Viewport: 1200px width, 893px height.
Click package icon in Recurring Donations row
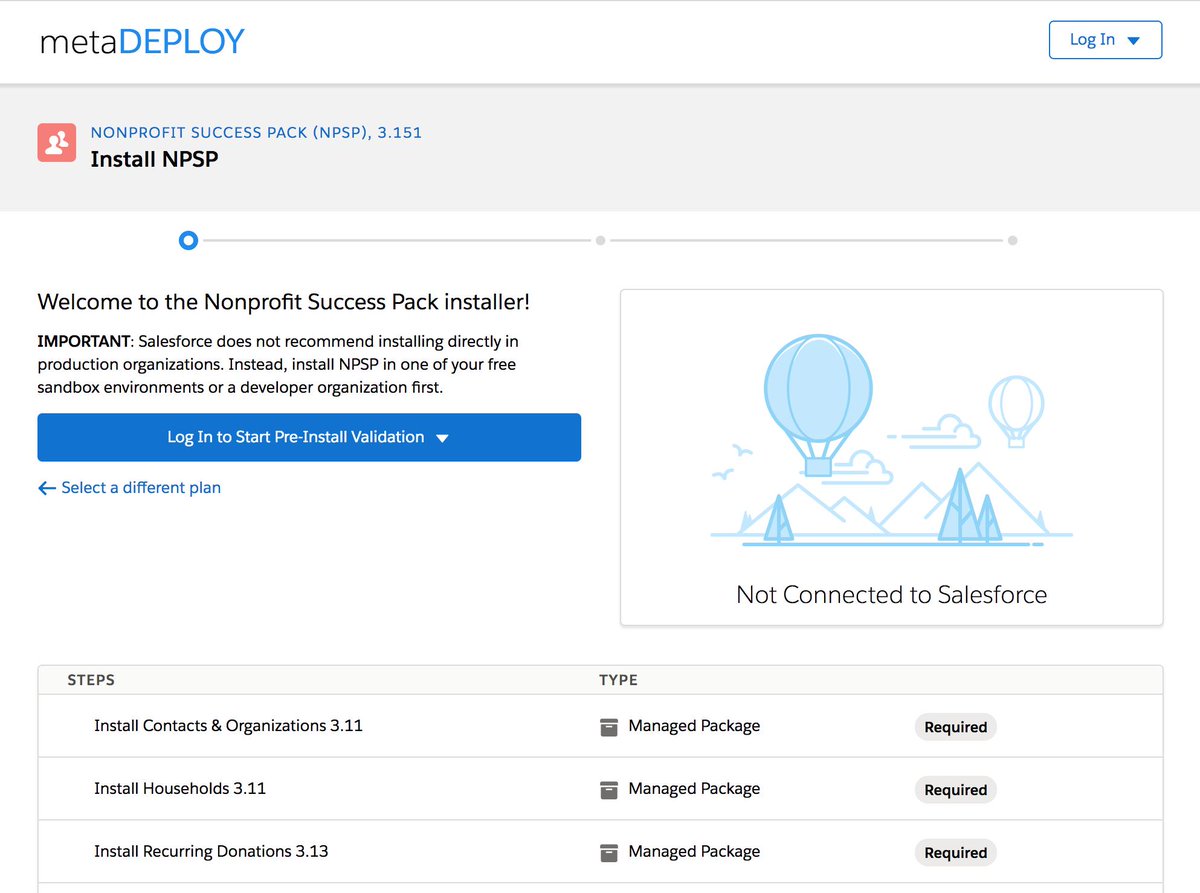608,853
